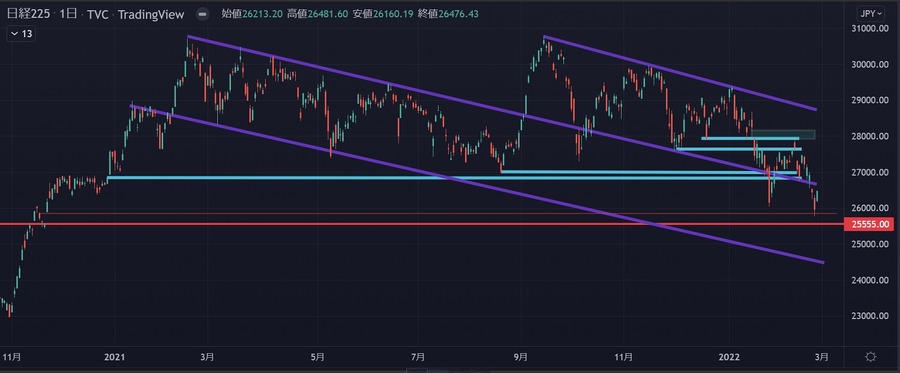Click the 日経225 symbol title

click(x=28, y=14)
